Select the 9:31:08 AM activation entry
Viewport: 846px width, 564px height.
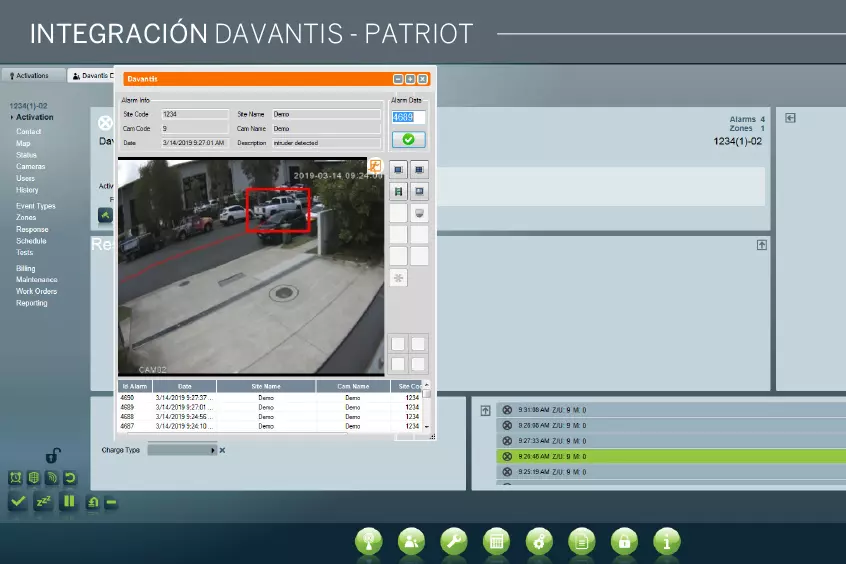point(671,410)
